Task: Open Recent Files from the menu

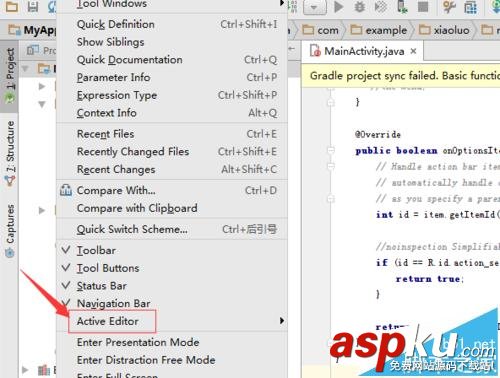Action: (x=172, y=134)
